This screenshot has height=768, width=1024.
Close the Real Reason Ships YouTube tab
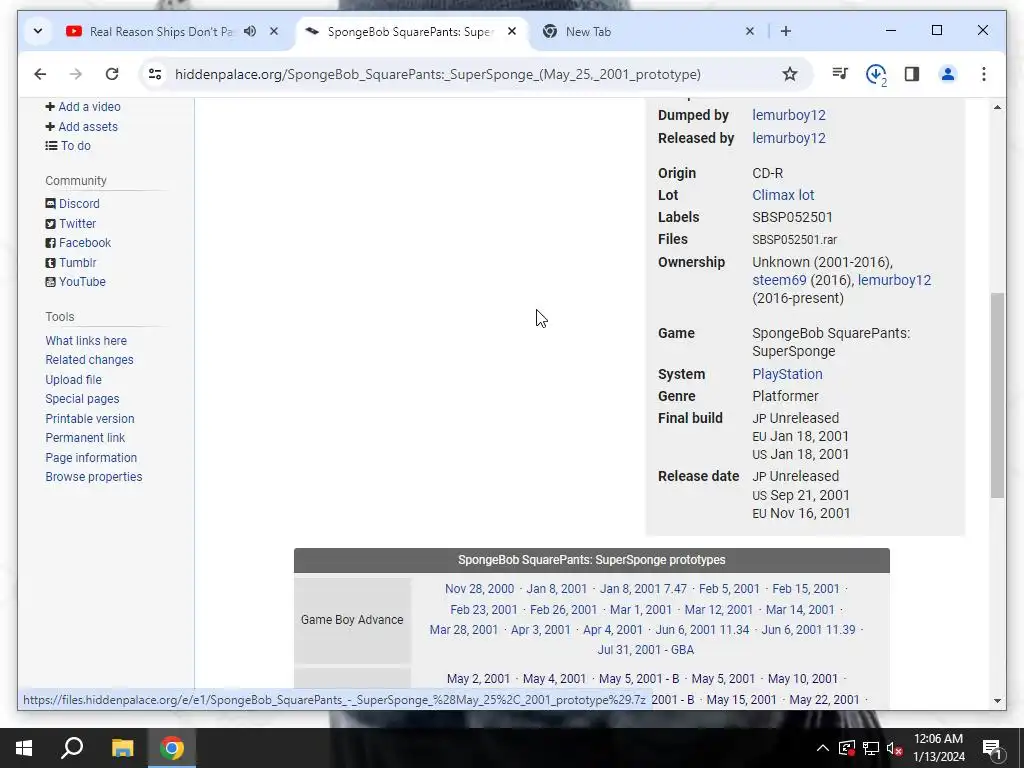pos(274,31)
